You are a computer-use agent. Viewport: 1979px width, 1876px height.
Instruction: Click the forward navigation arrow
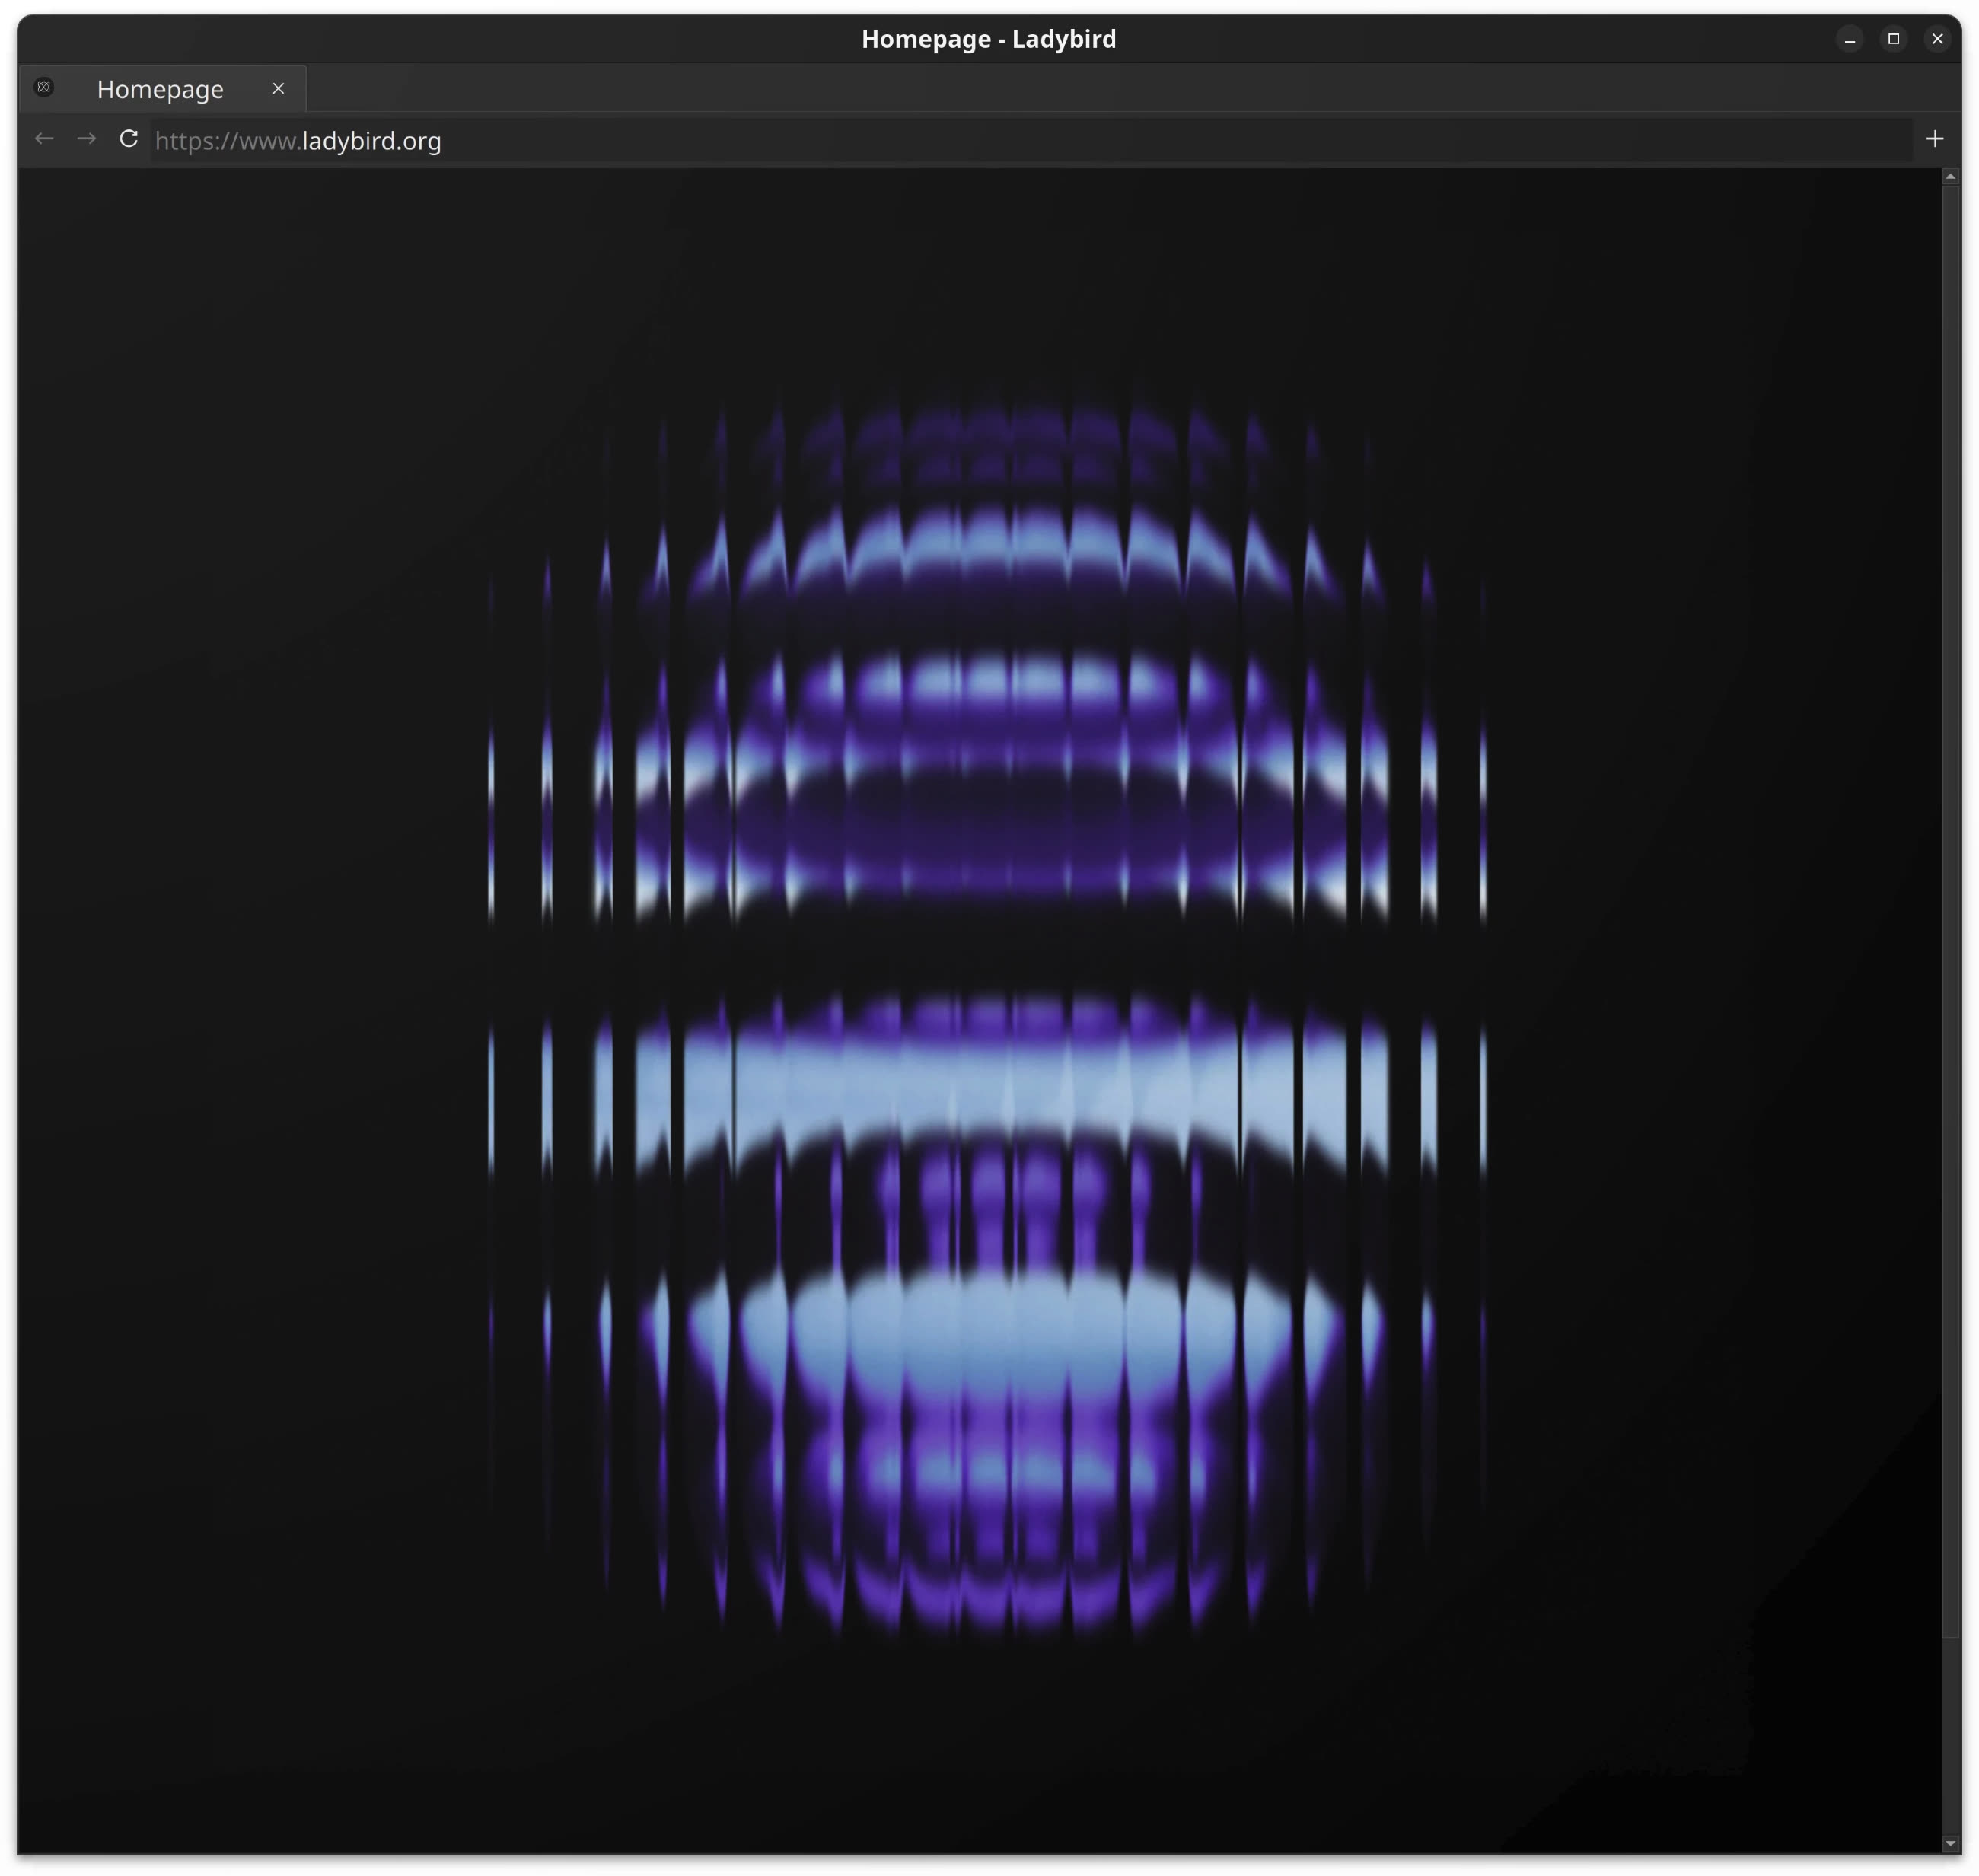click(87, 139)
